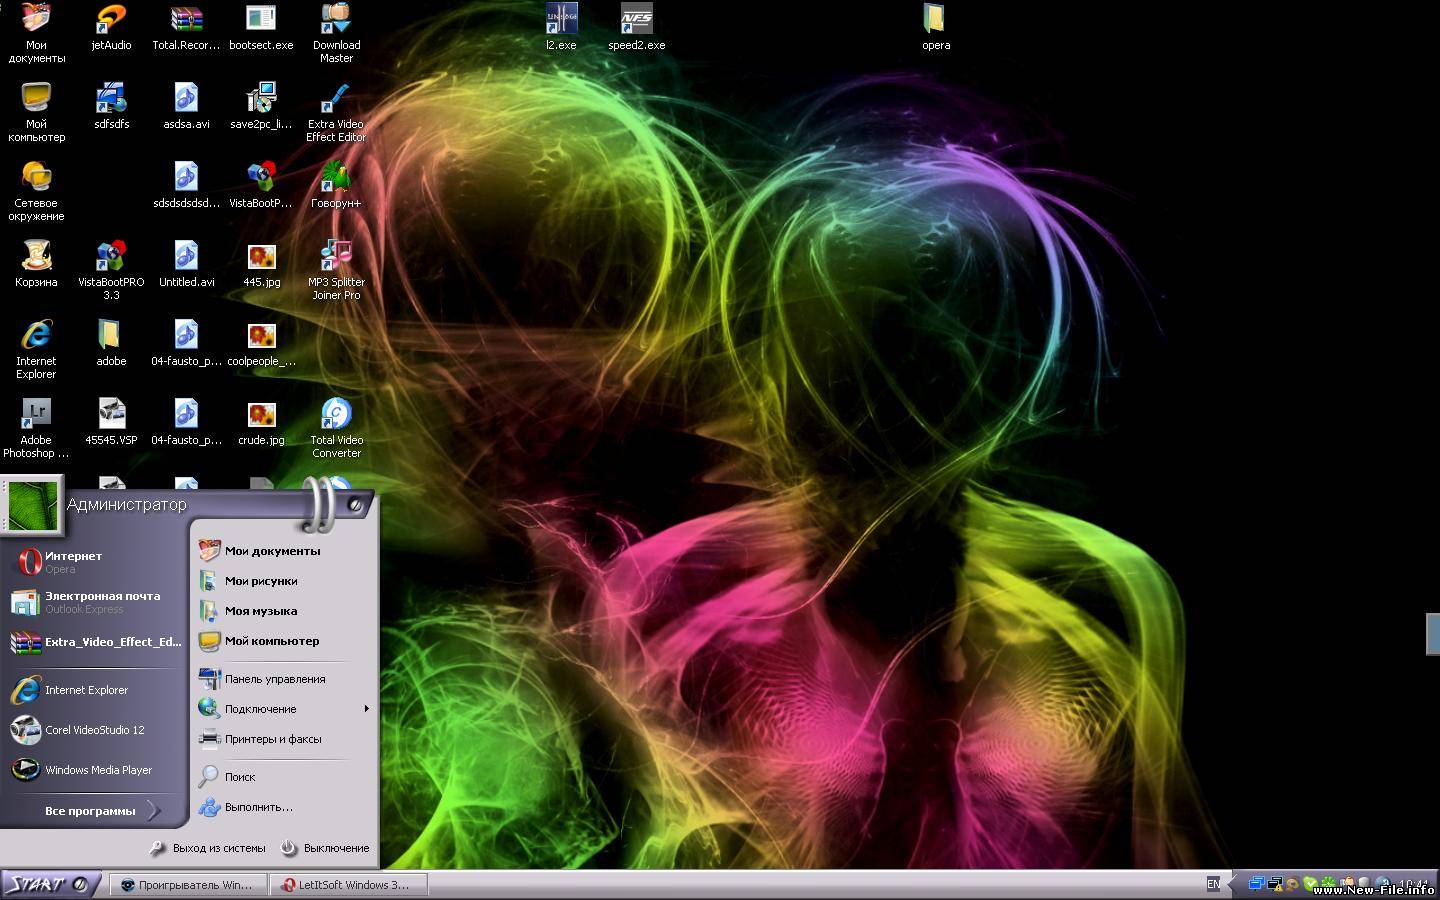
Task: Open the Корзина recycle bin icon
Action: (x=36, y=257)
